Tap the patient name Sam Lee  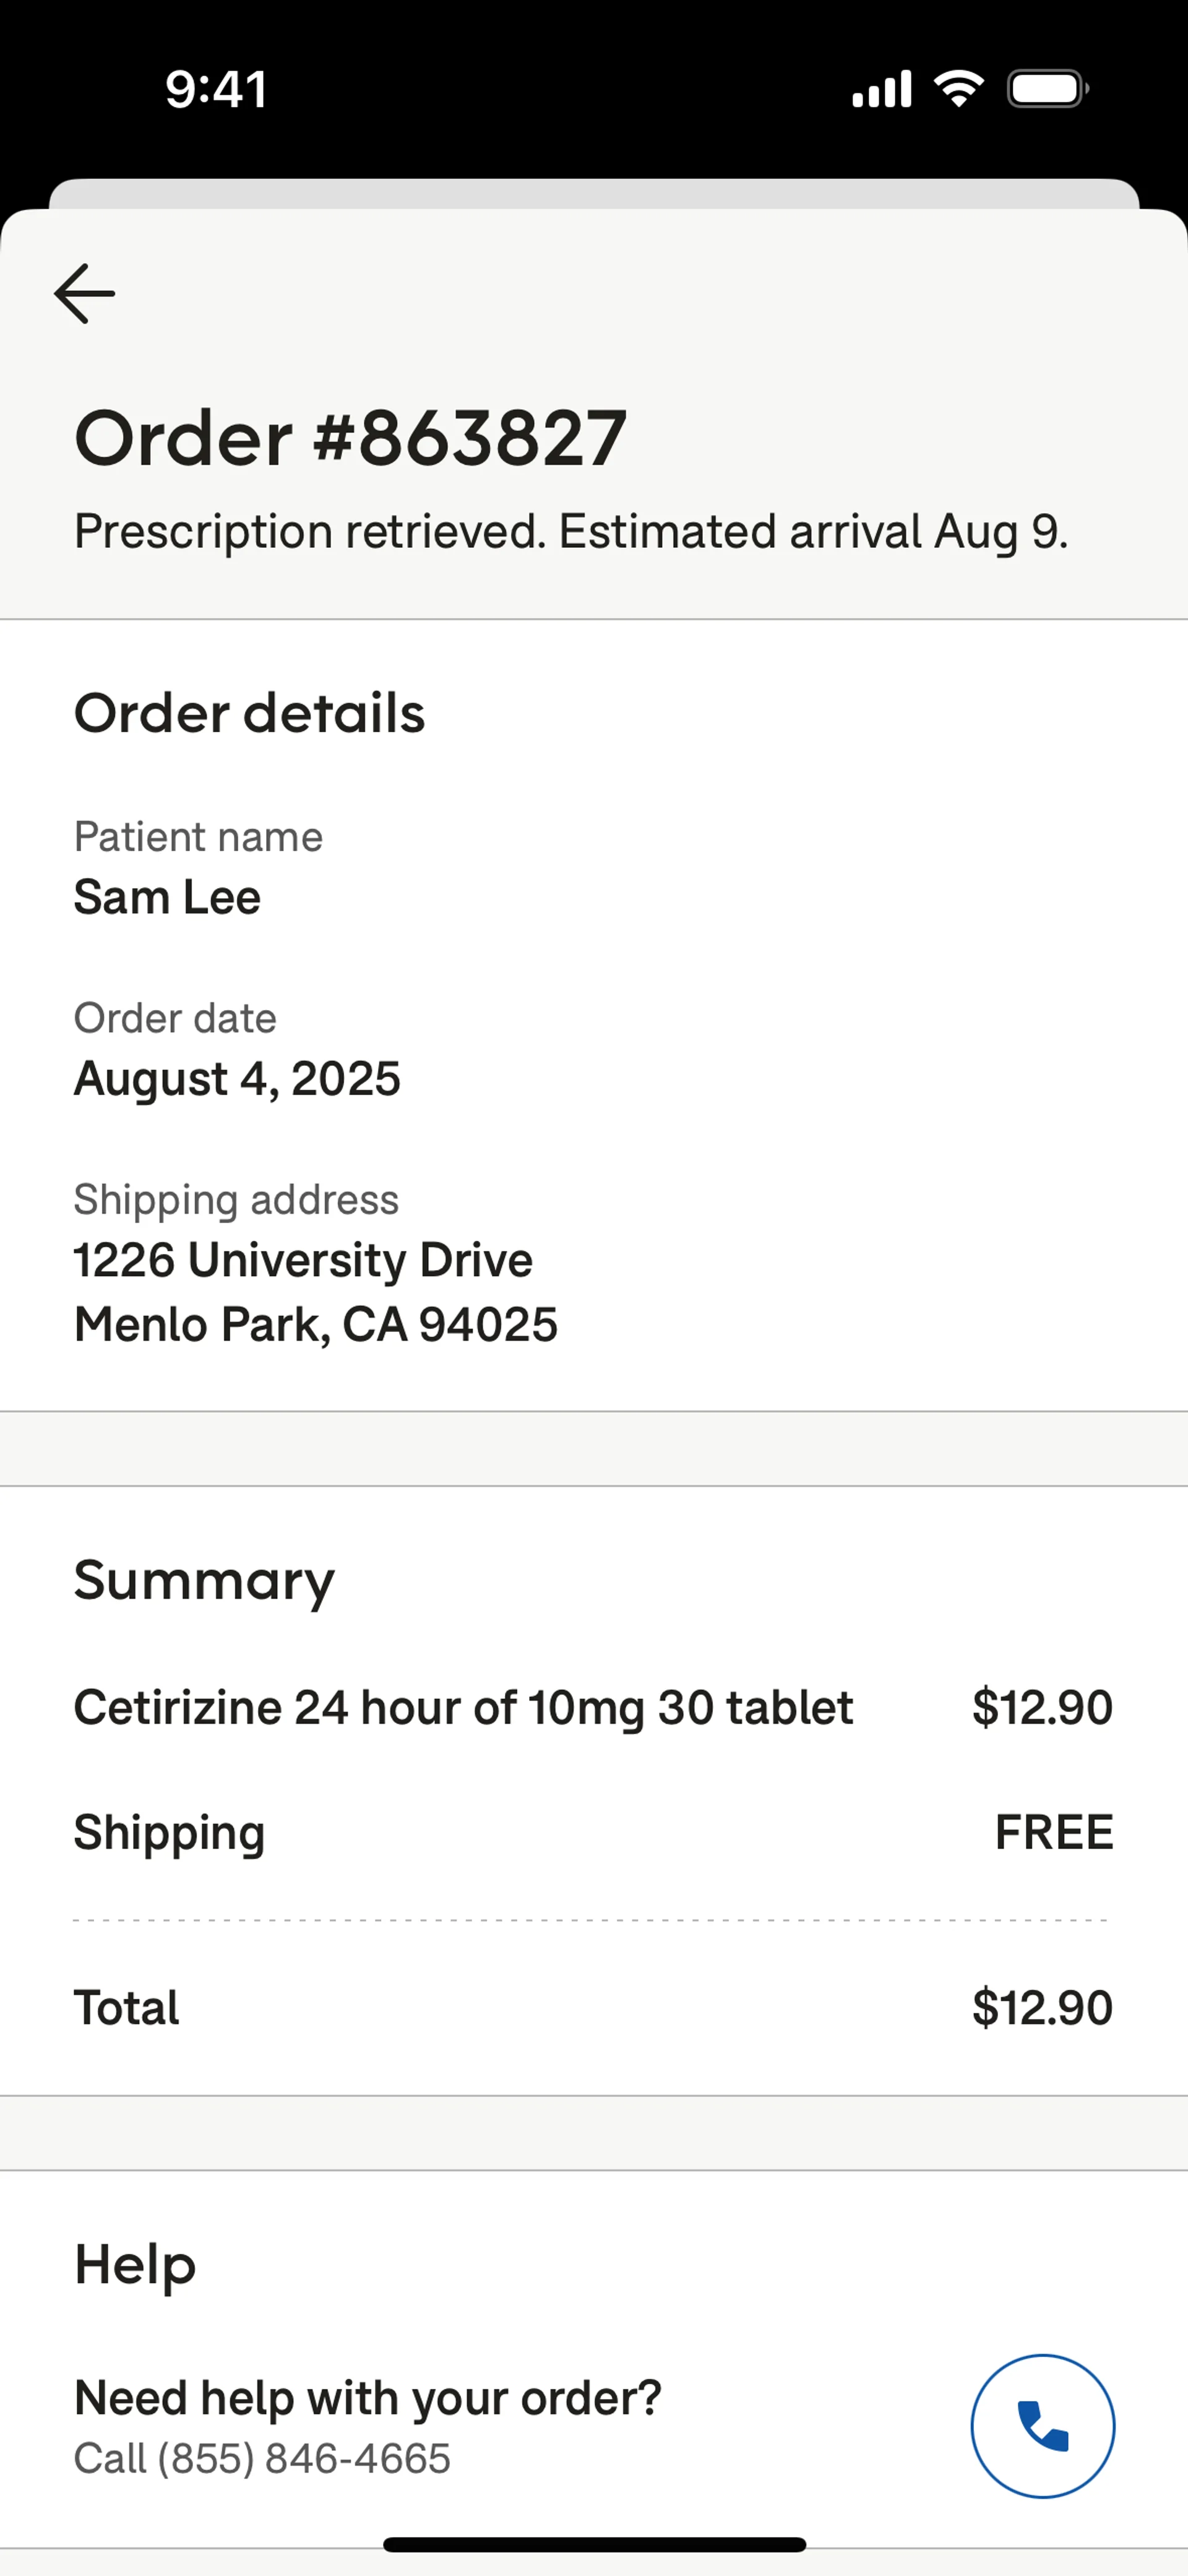[167, 897]
